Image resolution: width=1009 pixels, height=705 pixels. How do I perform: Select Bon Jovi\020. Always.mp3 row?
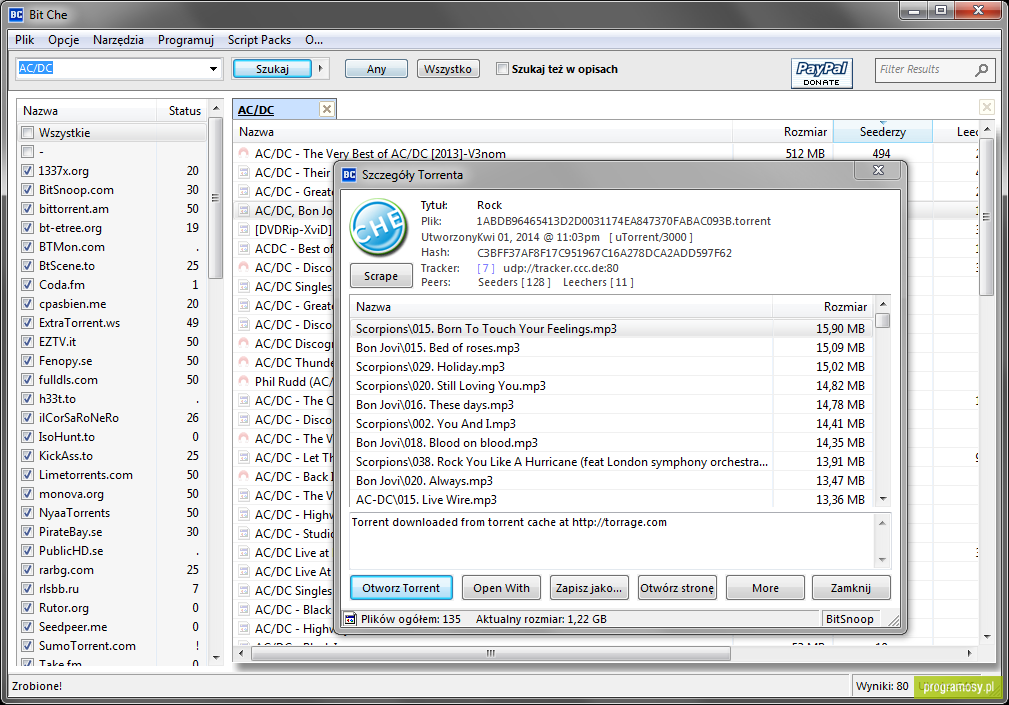point(561,481)
